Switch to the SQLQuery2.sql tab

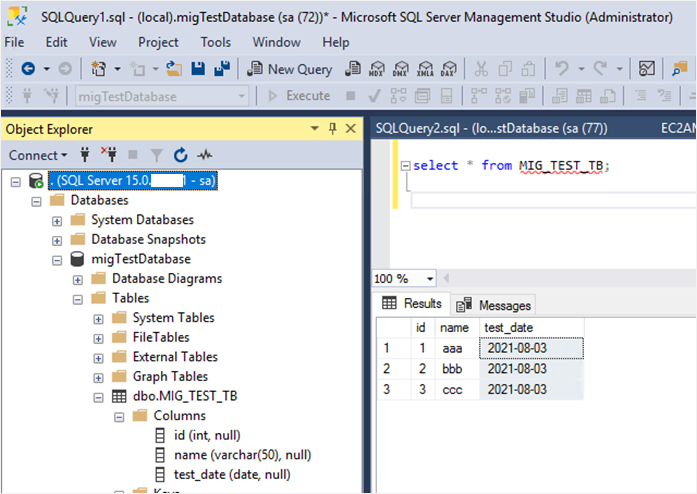[x=491, y=129]
